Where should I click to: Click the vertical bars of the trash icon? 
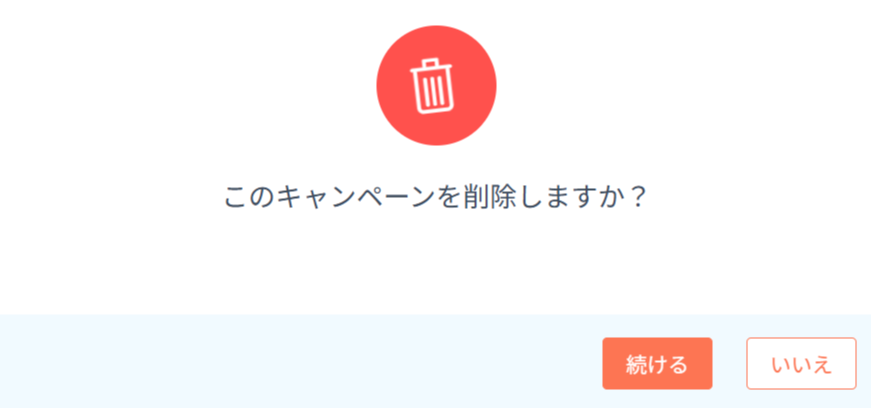[433, 93]
